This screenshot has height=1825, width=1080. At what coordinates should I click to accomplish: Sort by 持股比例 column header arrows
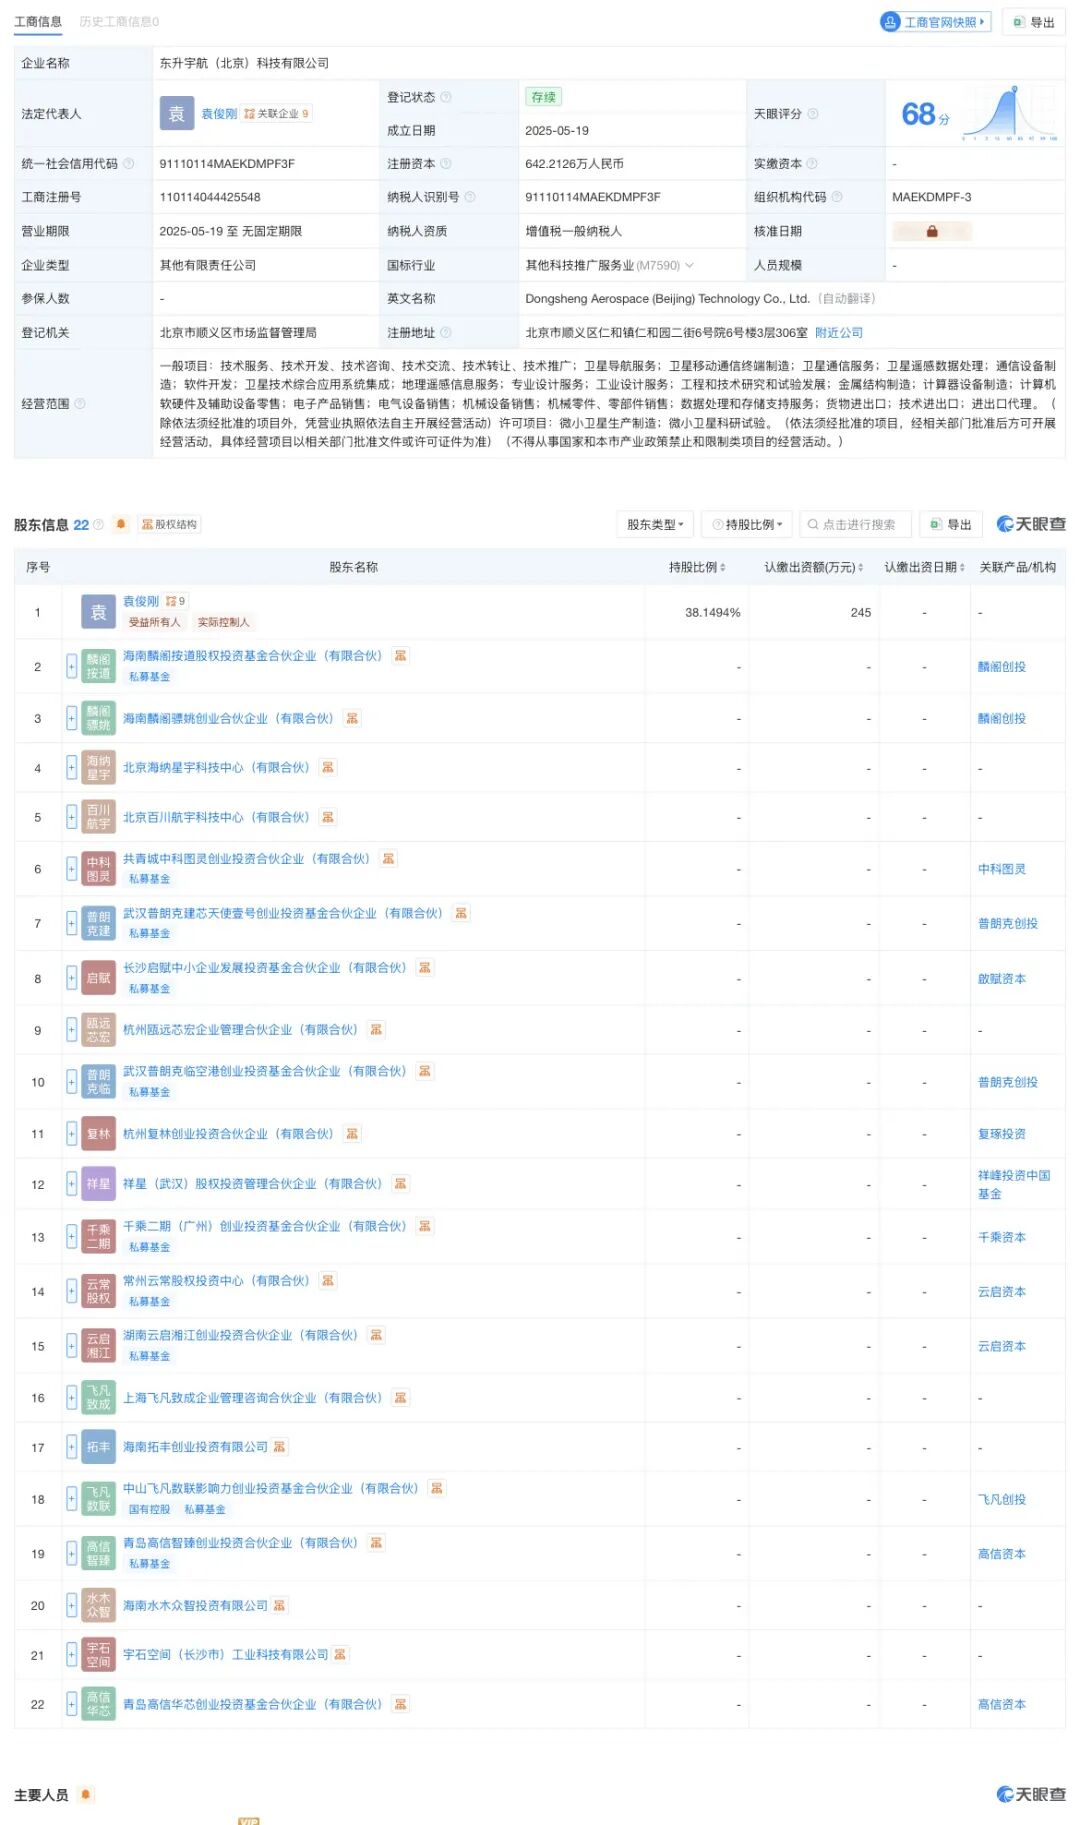pyautogui.click(x=722, y=567)
